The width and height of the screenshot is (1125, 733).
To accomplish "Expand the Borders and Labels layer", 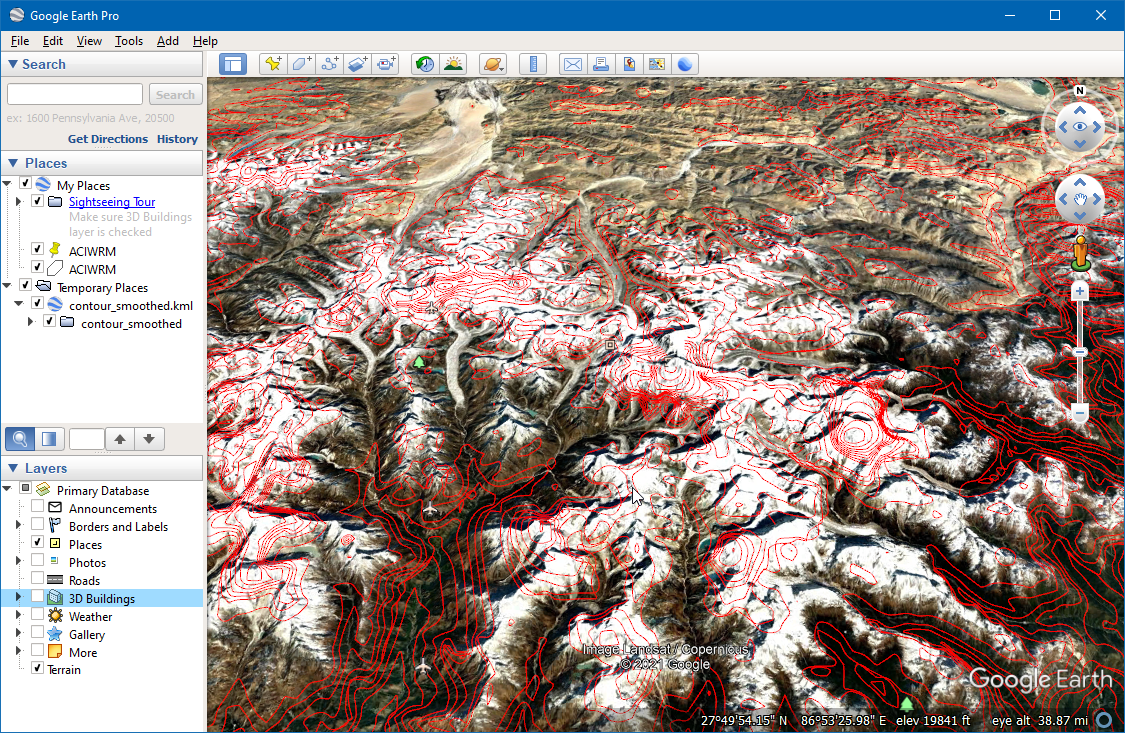I will [x=18, y=526].
